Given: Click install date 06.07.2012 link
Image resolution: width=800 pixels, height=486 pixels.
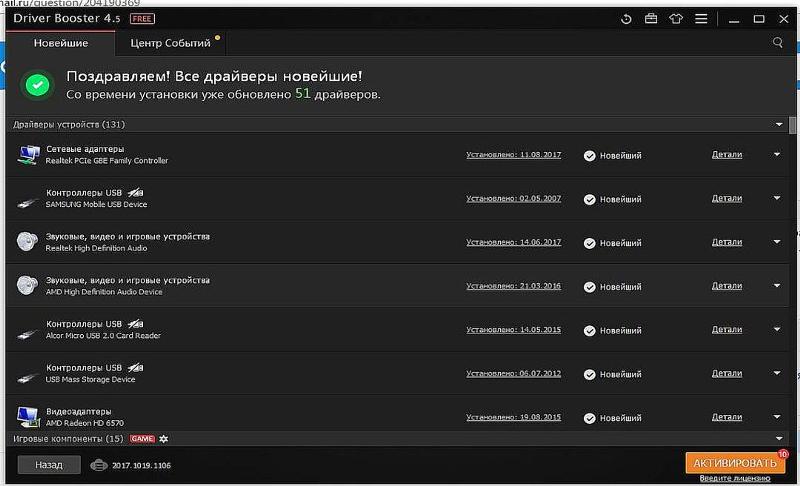Looking at the screenshot, I should (513, 374).
